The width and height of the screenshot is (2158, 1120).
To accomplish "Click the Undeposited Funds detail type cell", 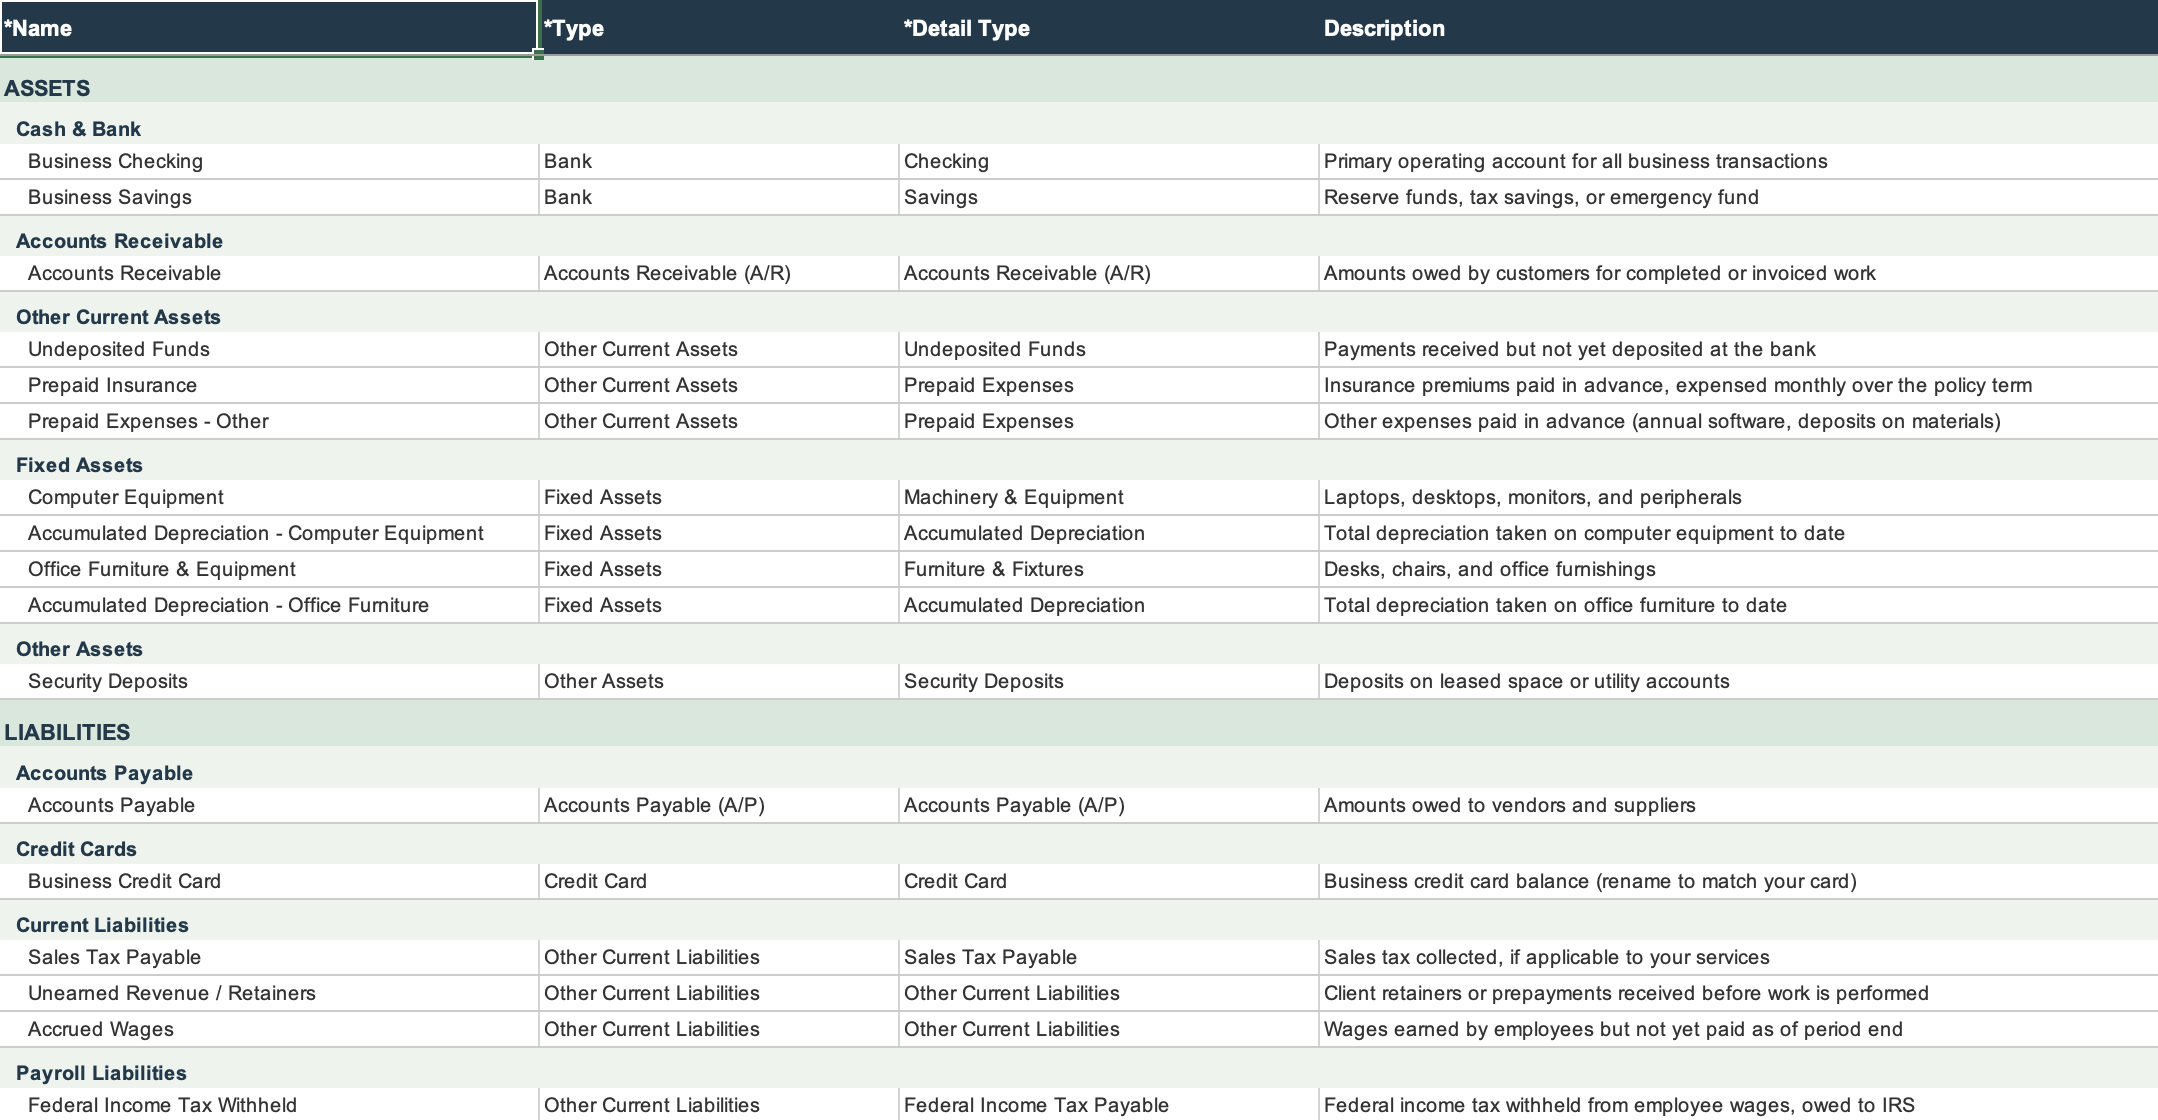I will click(1109, 349).
